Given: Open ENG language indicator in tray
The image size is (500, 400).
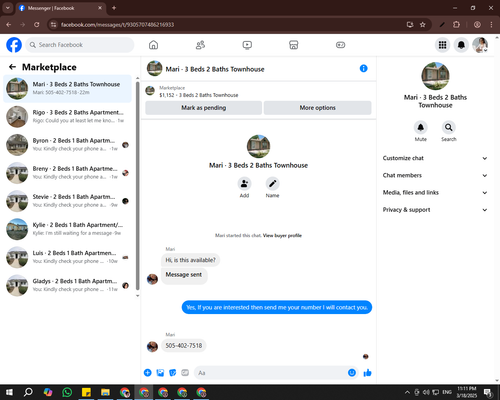Looking at the screenshot, I should (x=447, y=392).
